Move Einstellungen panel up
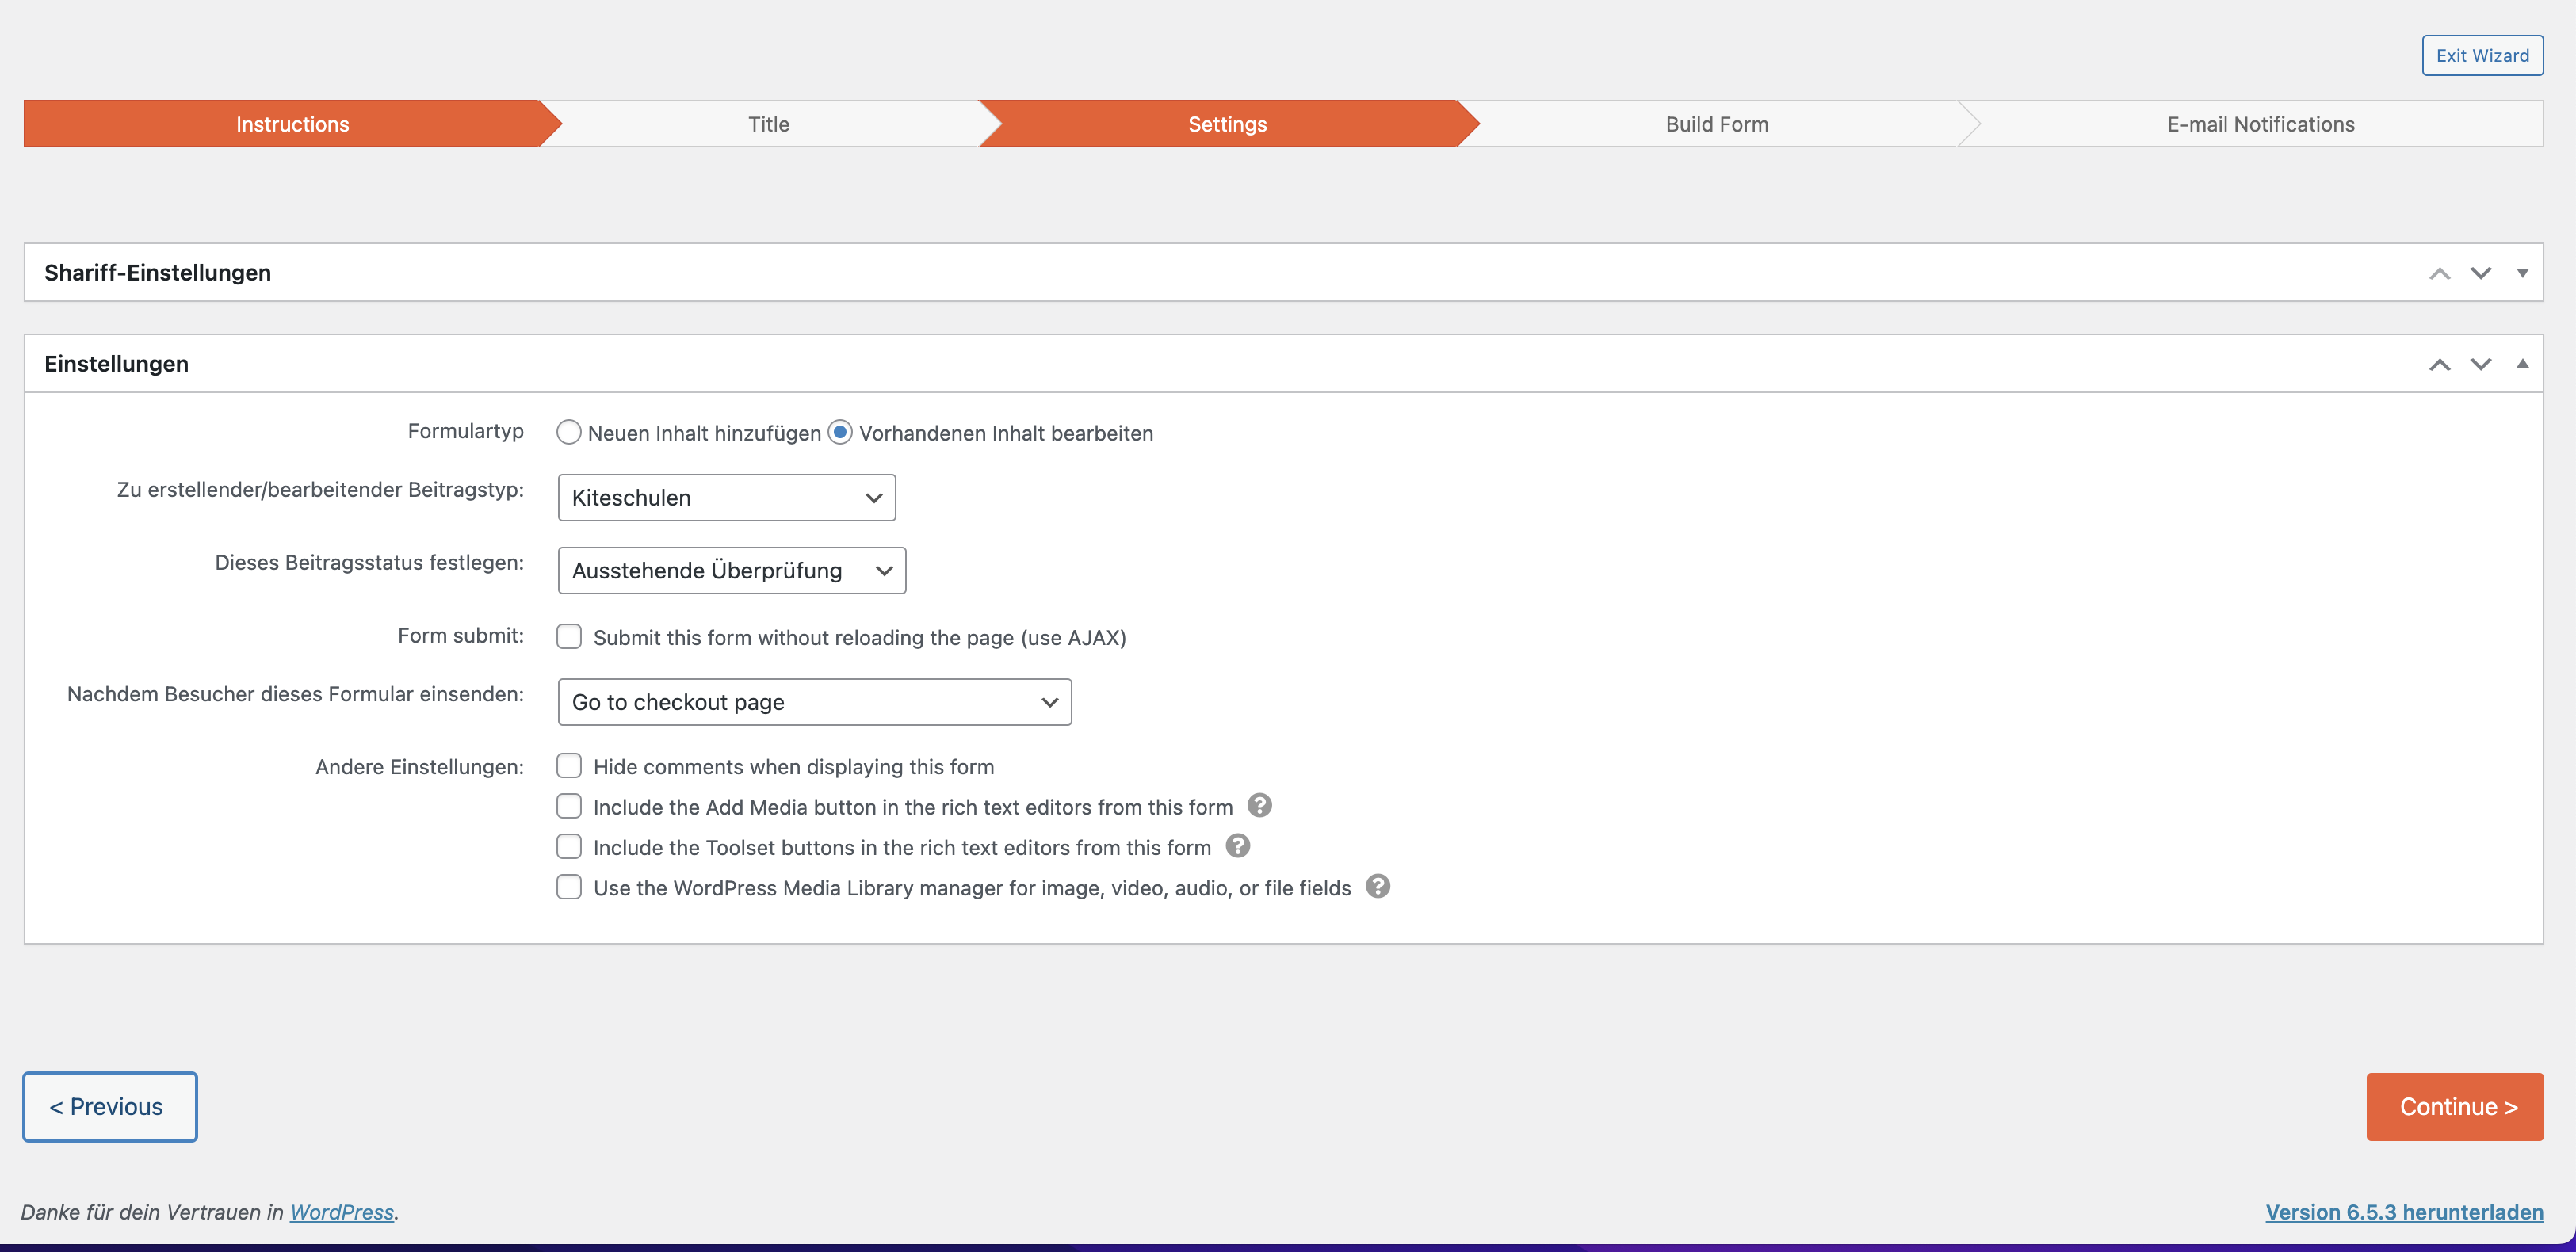 [x=2440, y=364]
